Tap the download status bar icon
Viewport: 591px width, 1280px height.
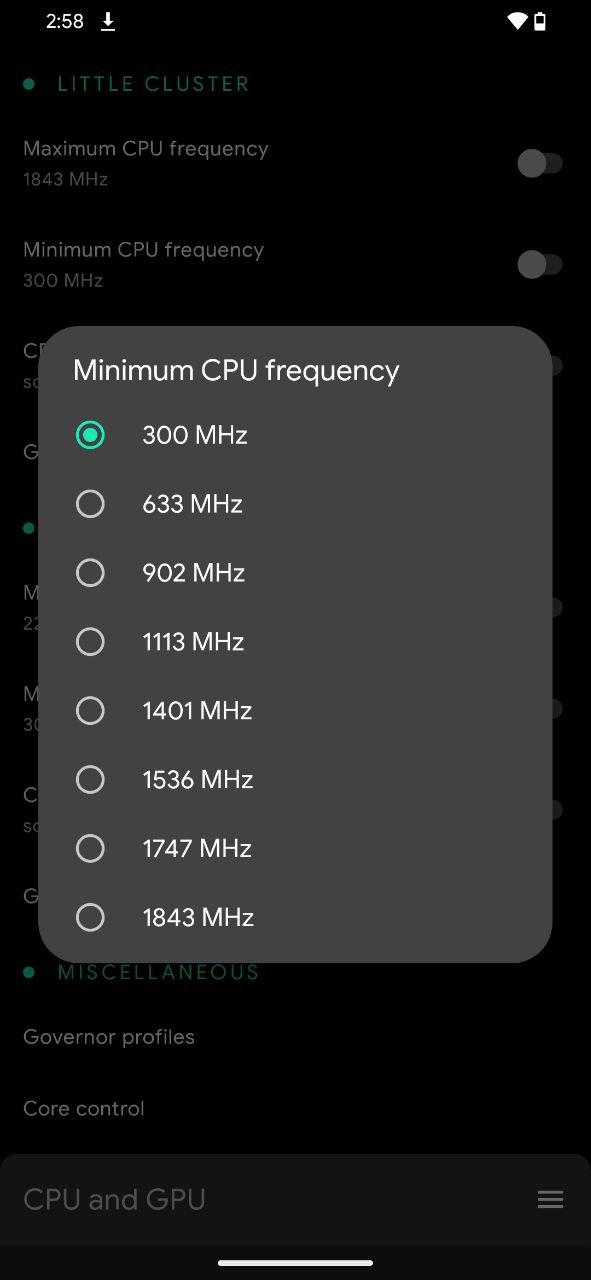108,21
